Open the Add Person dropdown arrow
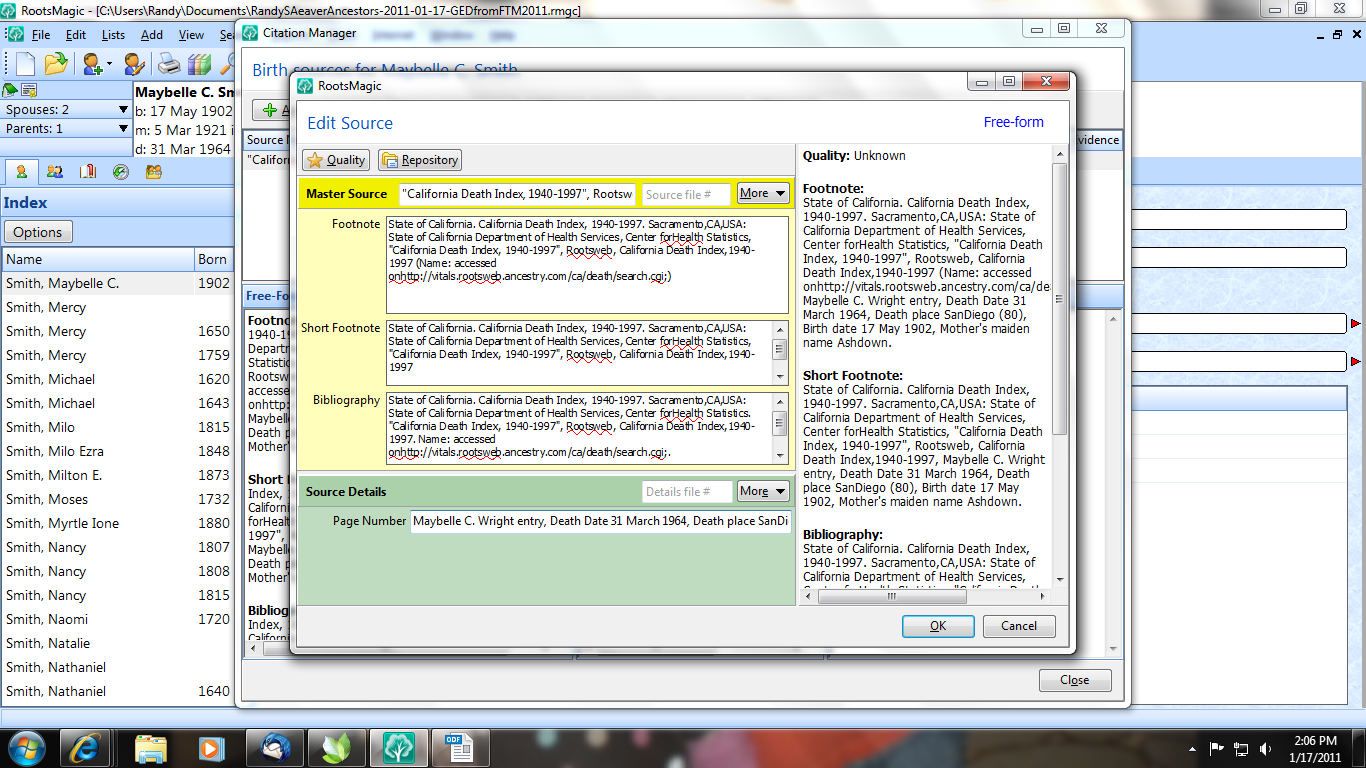 110,64
